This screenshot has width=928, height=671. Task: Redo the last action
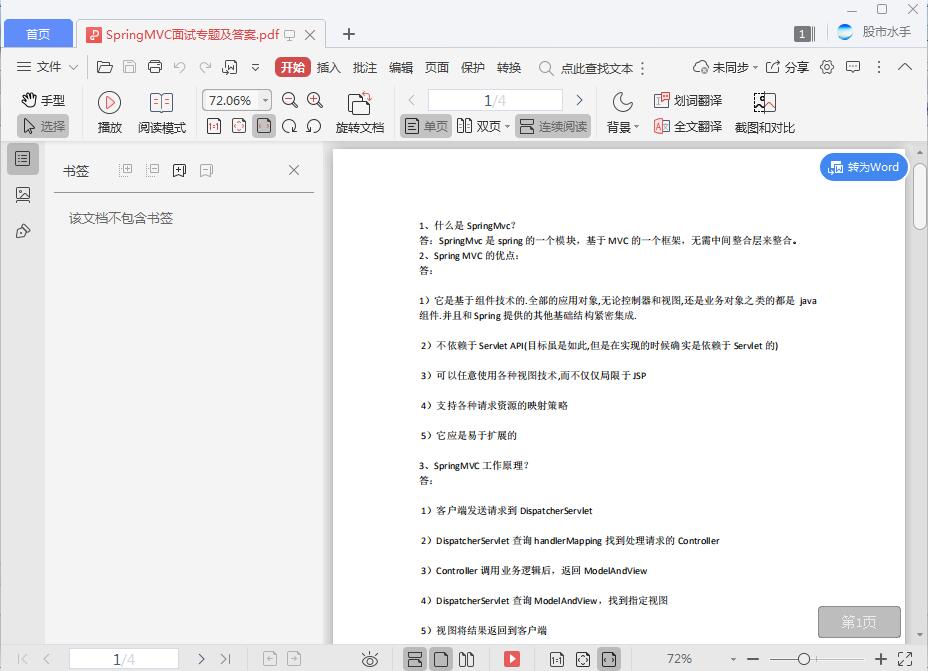coord(205,67)
